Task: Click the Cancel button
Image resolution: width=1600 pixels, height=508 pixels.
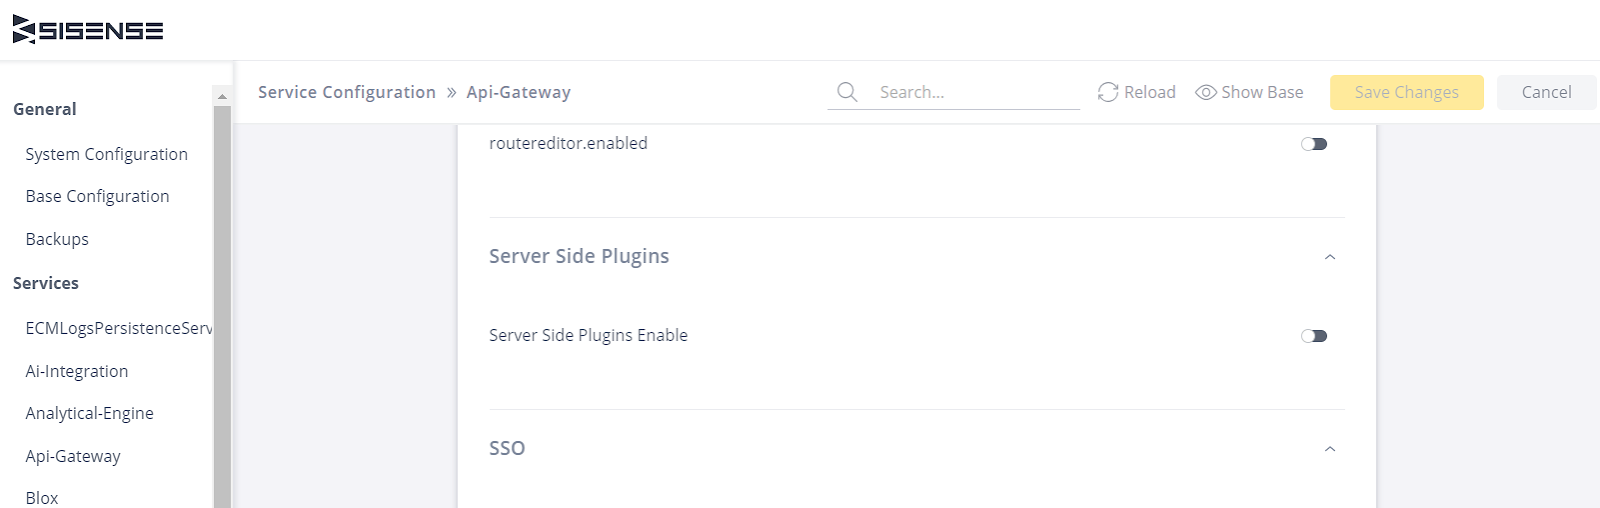Action: tap(1547, 92)
